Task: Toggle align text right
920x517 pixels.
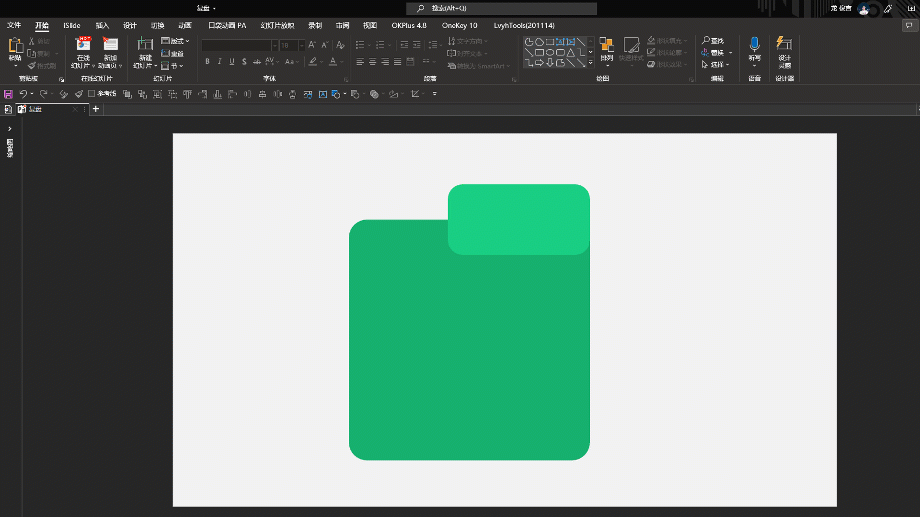Action: [x=385, y=61]
